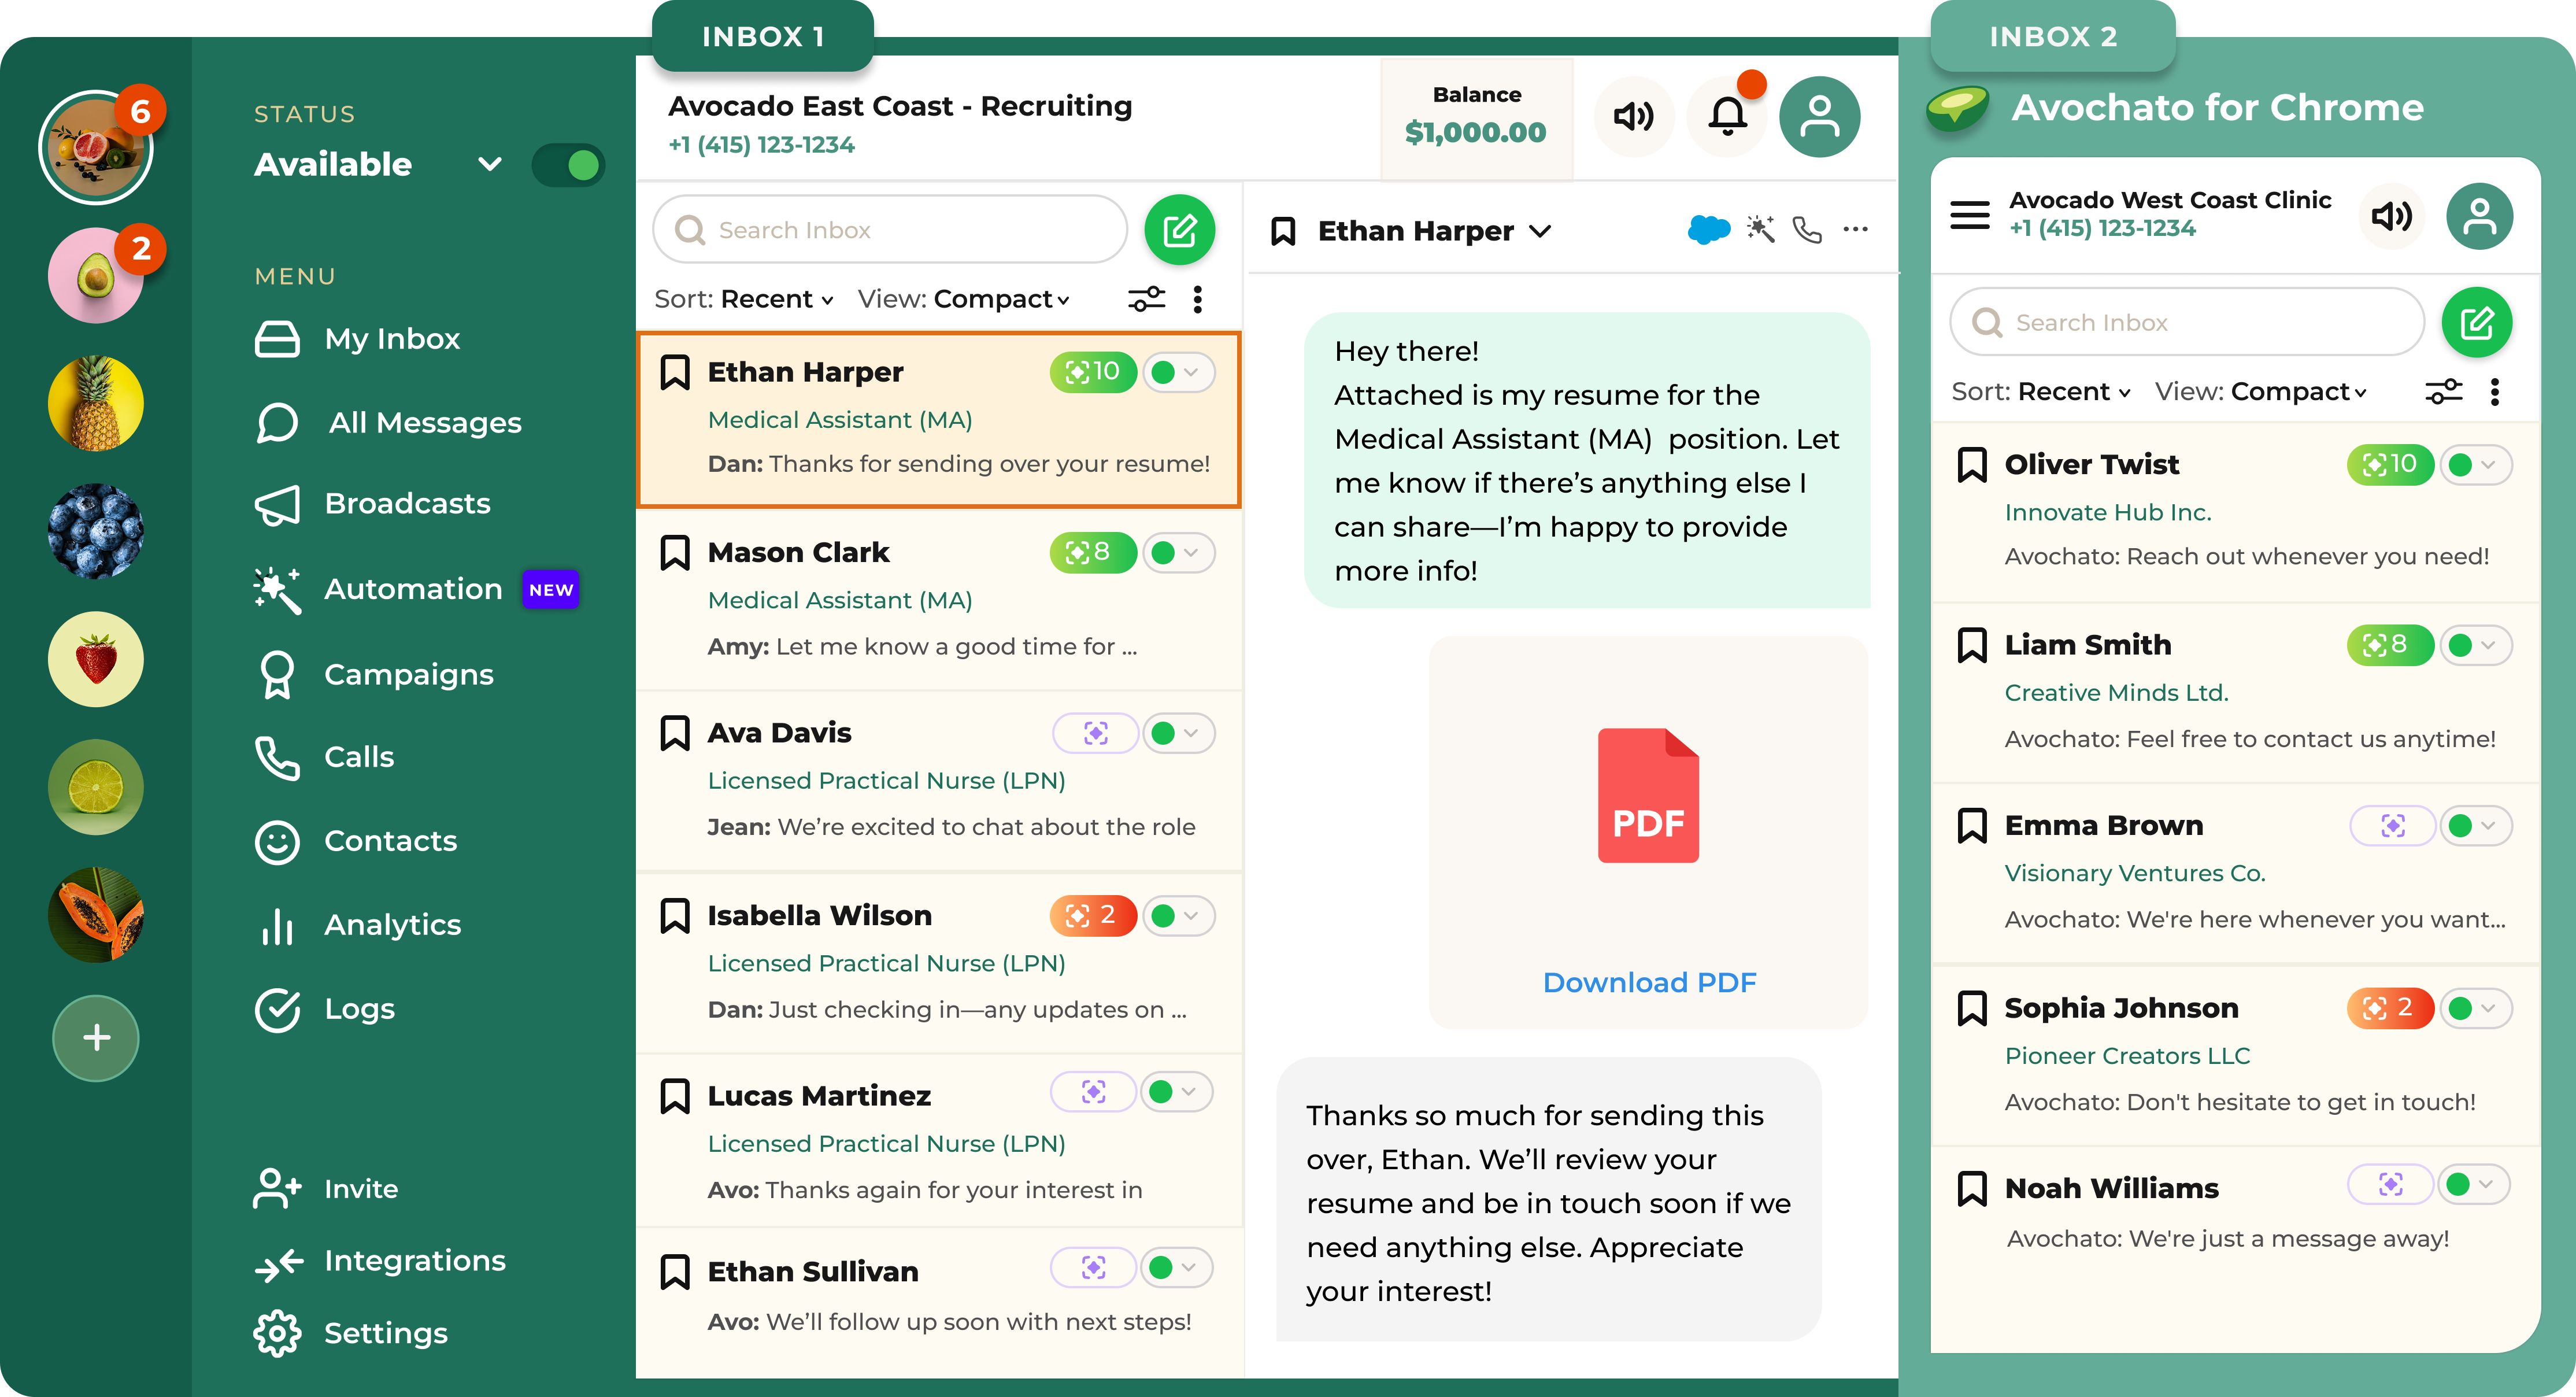Call Ethan Harper with the phone icon

click(1807, 230)
